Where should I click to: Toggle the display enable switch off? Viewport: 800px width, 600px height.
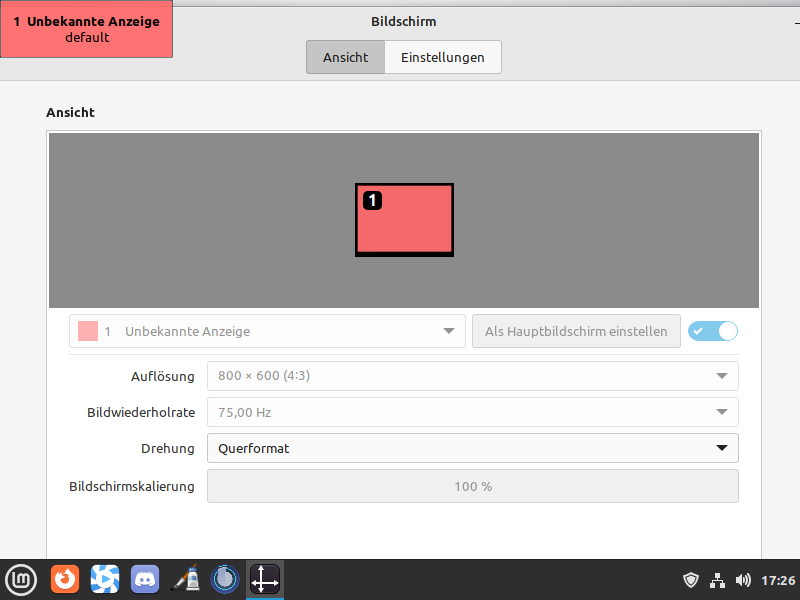point(713,331)
